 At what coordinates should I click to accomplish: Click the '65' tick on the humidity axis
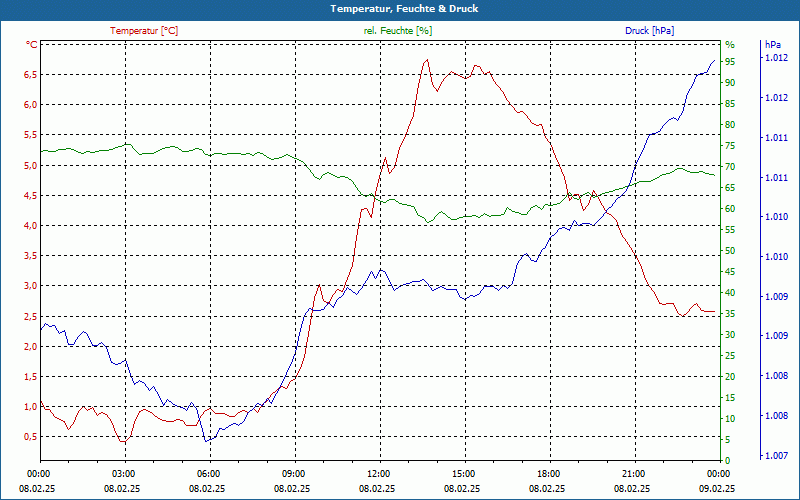coord(730,188)
